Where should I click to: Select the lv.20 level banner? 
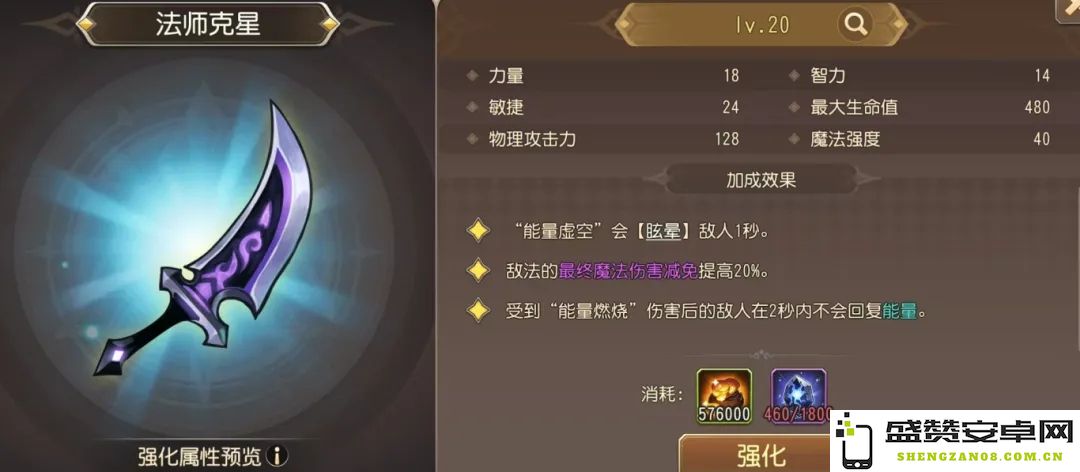tap(761, 25)
